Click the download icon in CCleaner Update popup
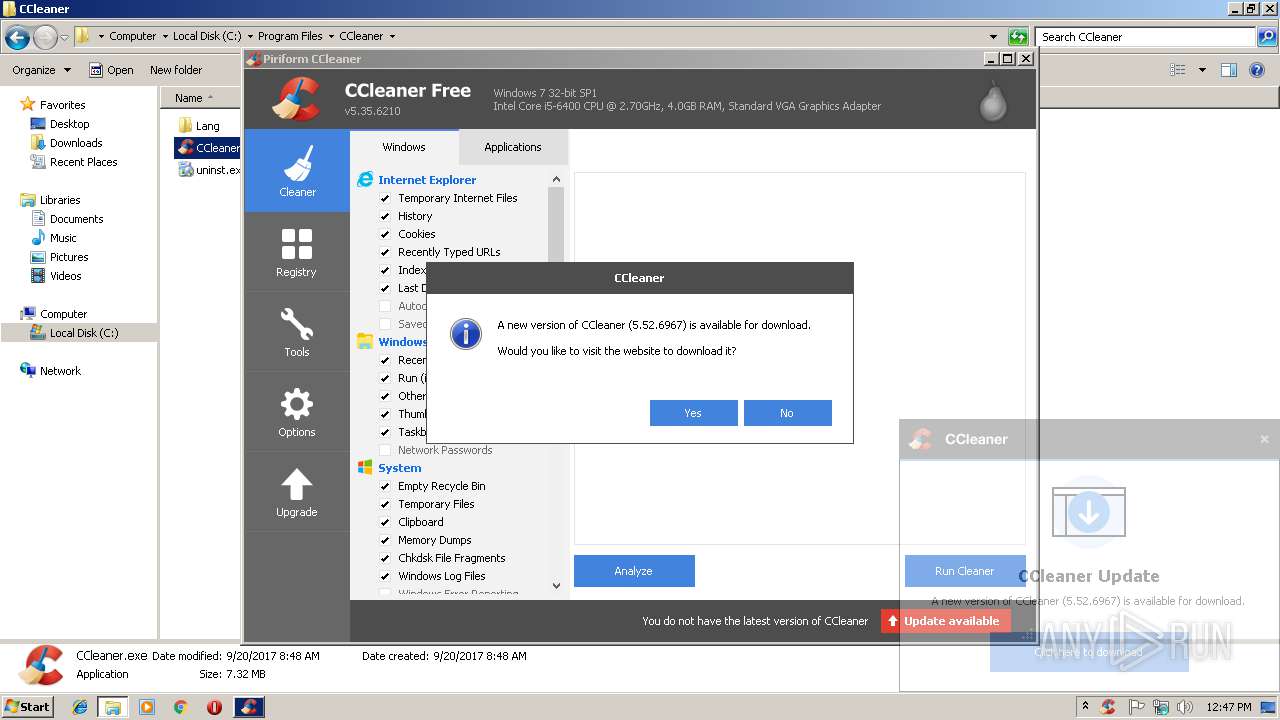The width and height of the screenshot is (1280, 720). coord(1089,512)
